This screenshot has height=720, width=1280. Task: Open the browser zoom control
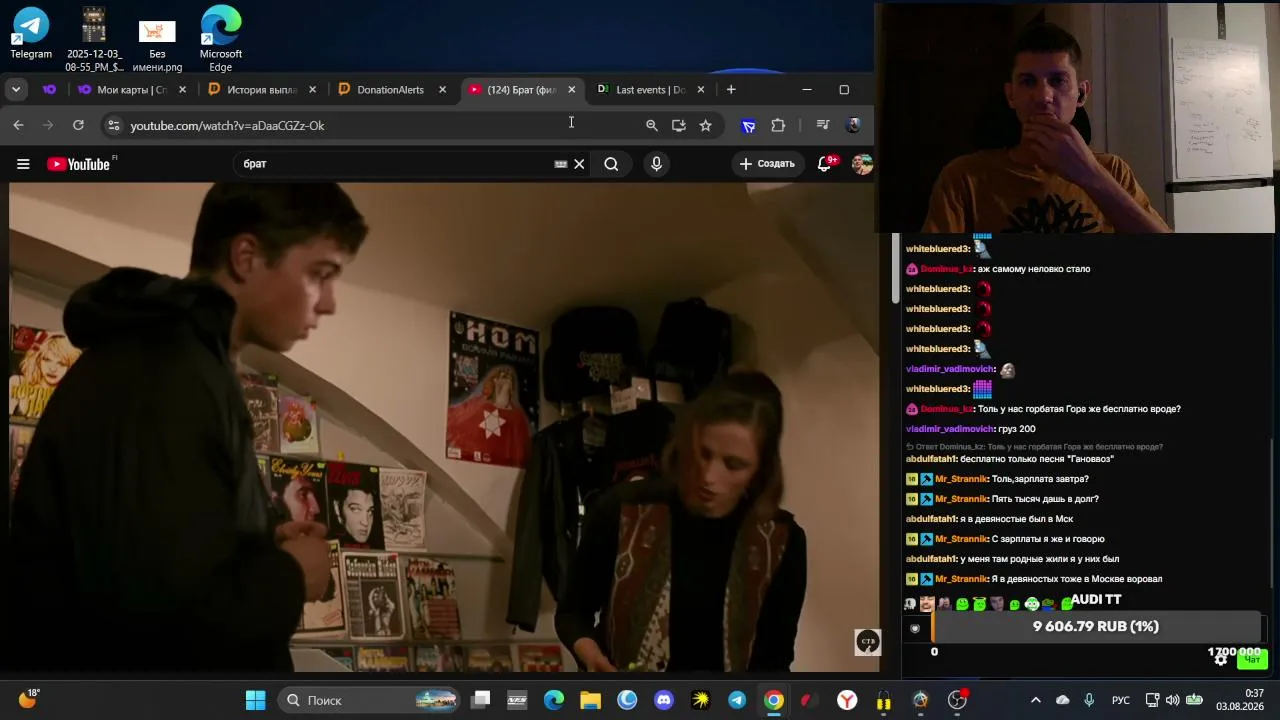[652, 125]
